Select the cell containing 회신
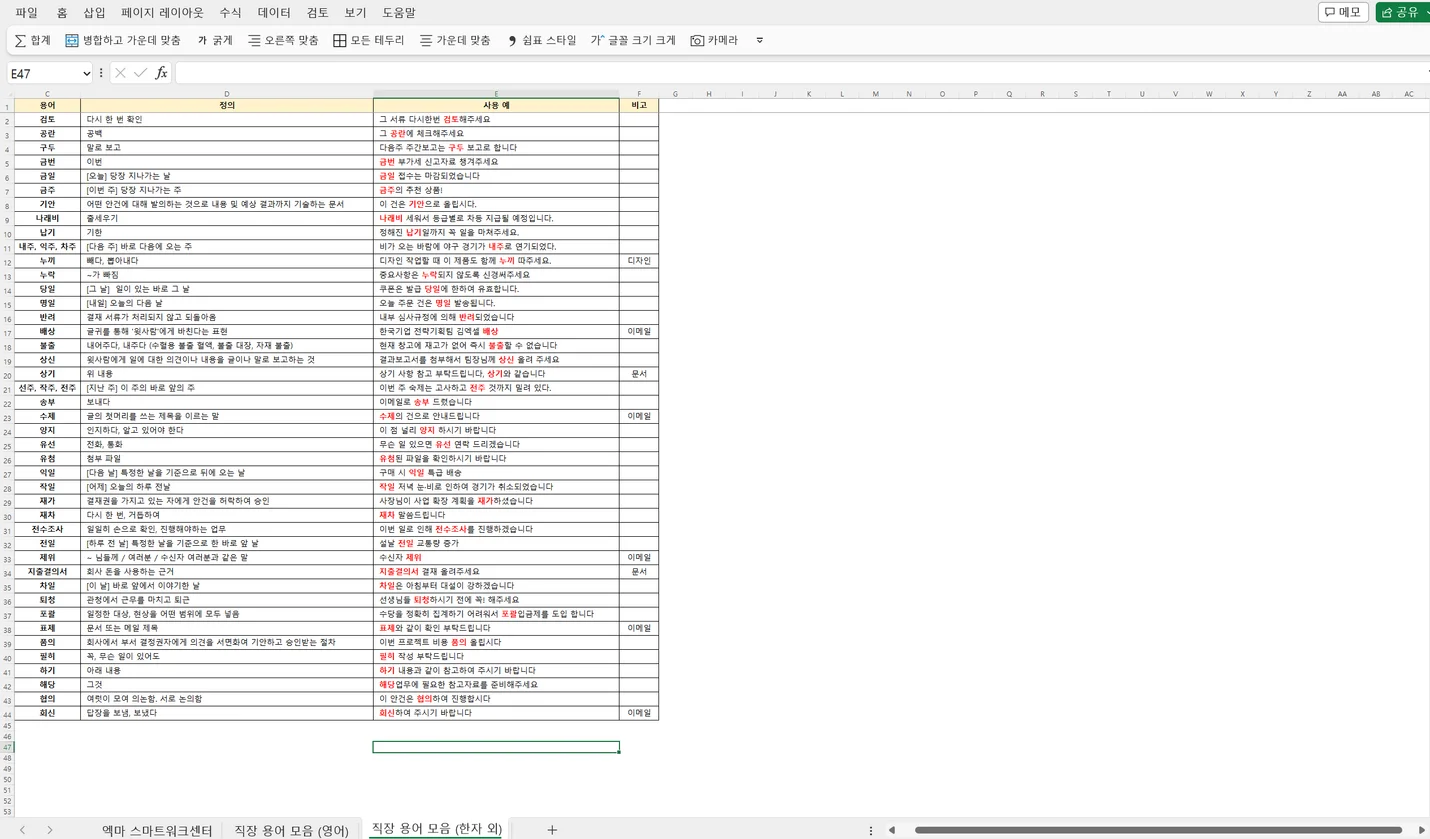This screenshot has width=1430, height=839. coord(47,713)
